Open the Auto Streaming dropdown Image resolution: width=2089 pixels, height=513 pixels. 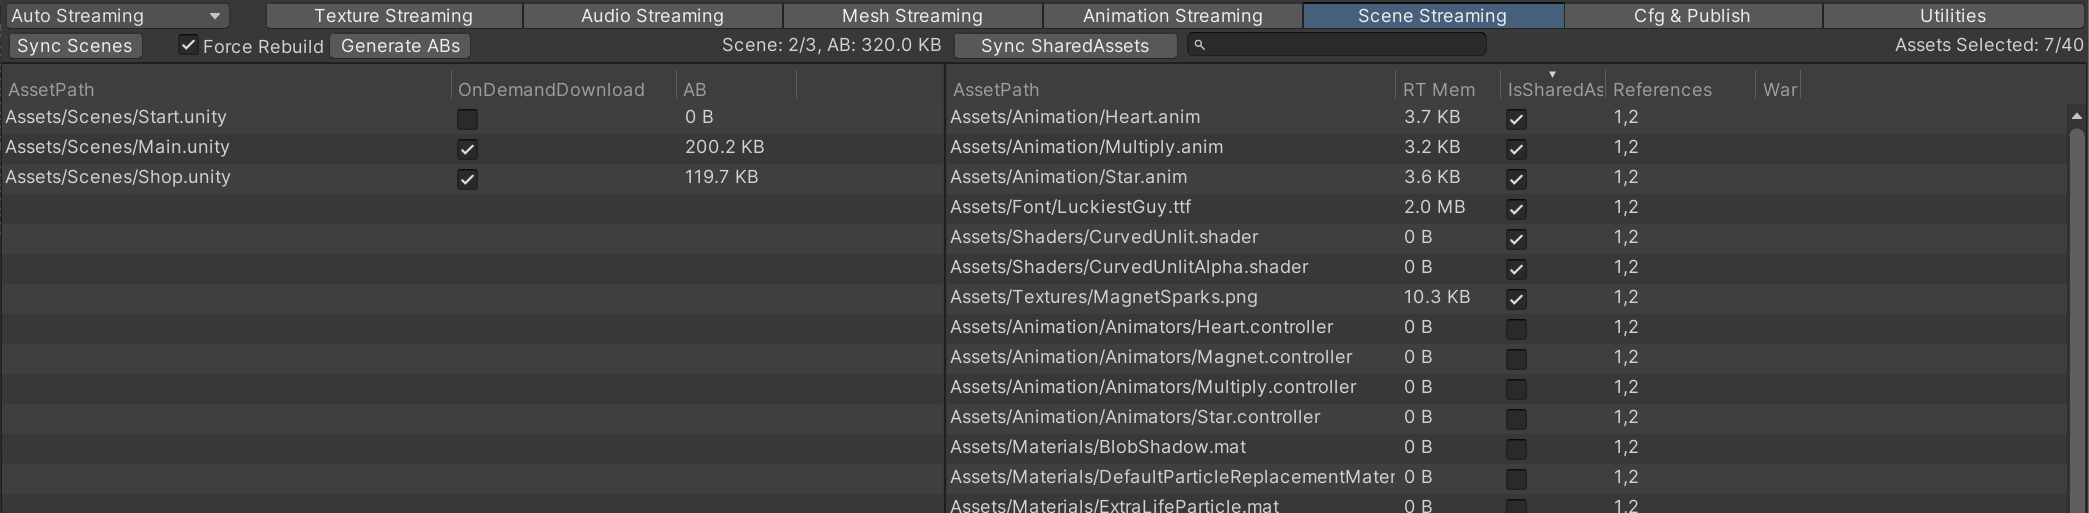[x=115, y=16]
